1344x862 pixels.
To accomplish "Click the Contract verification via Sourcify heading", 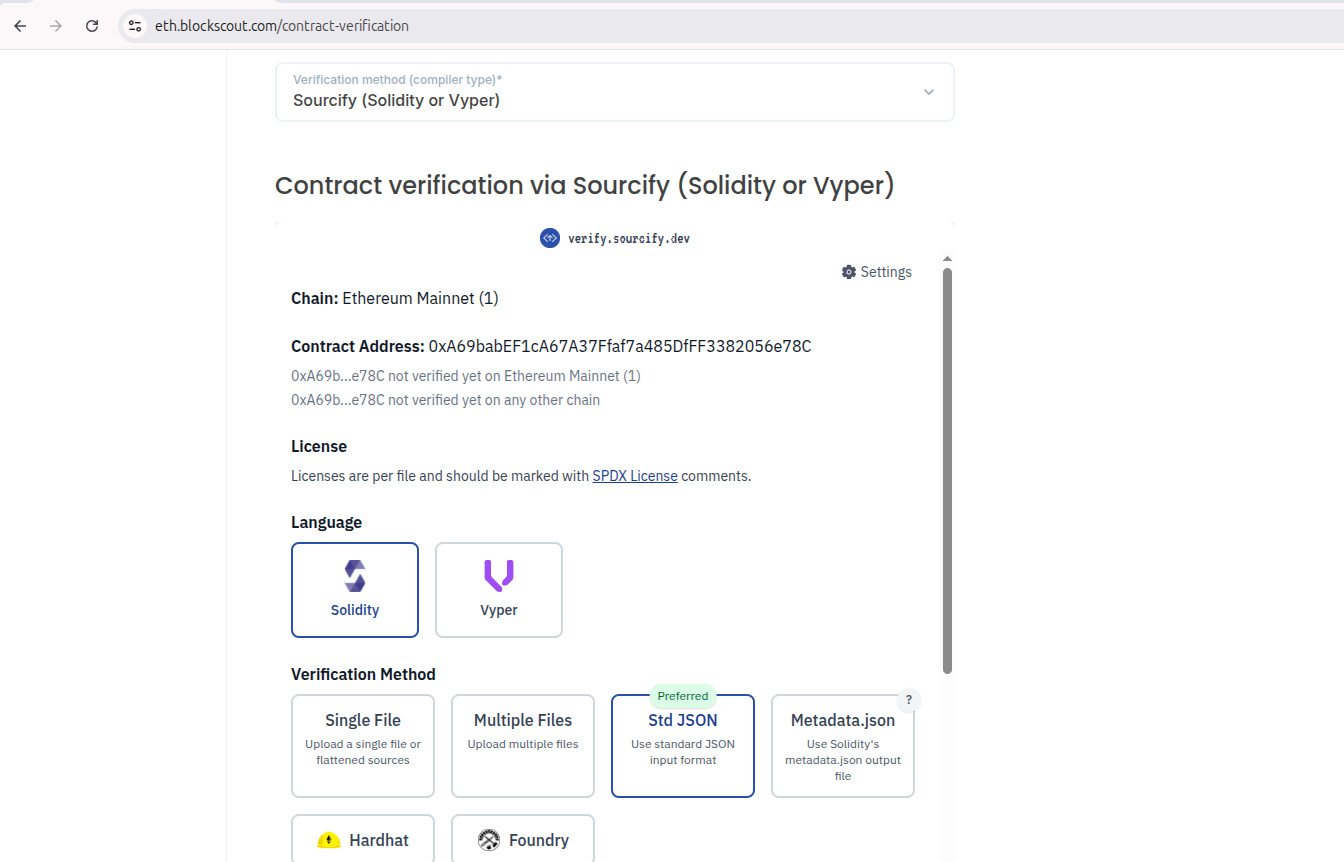I will coord(585,186).
